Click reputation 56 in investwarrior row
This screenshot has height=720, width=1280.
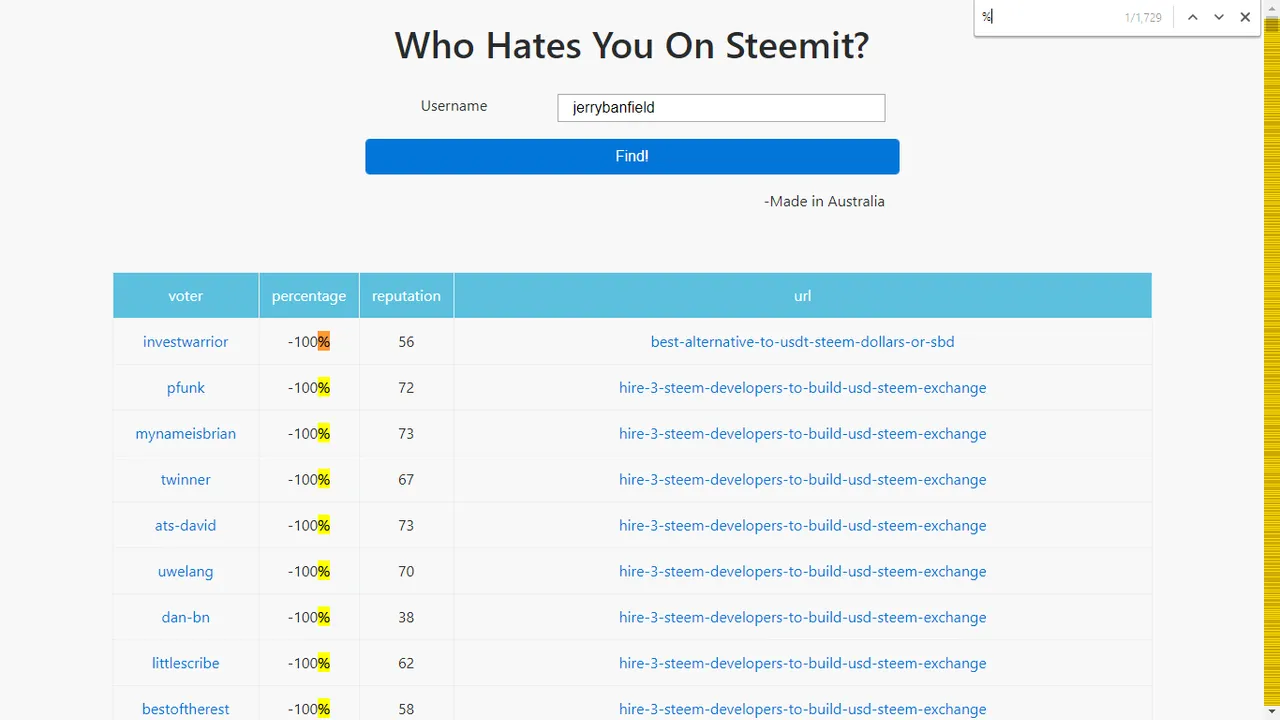coord(406,342)
